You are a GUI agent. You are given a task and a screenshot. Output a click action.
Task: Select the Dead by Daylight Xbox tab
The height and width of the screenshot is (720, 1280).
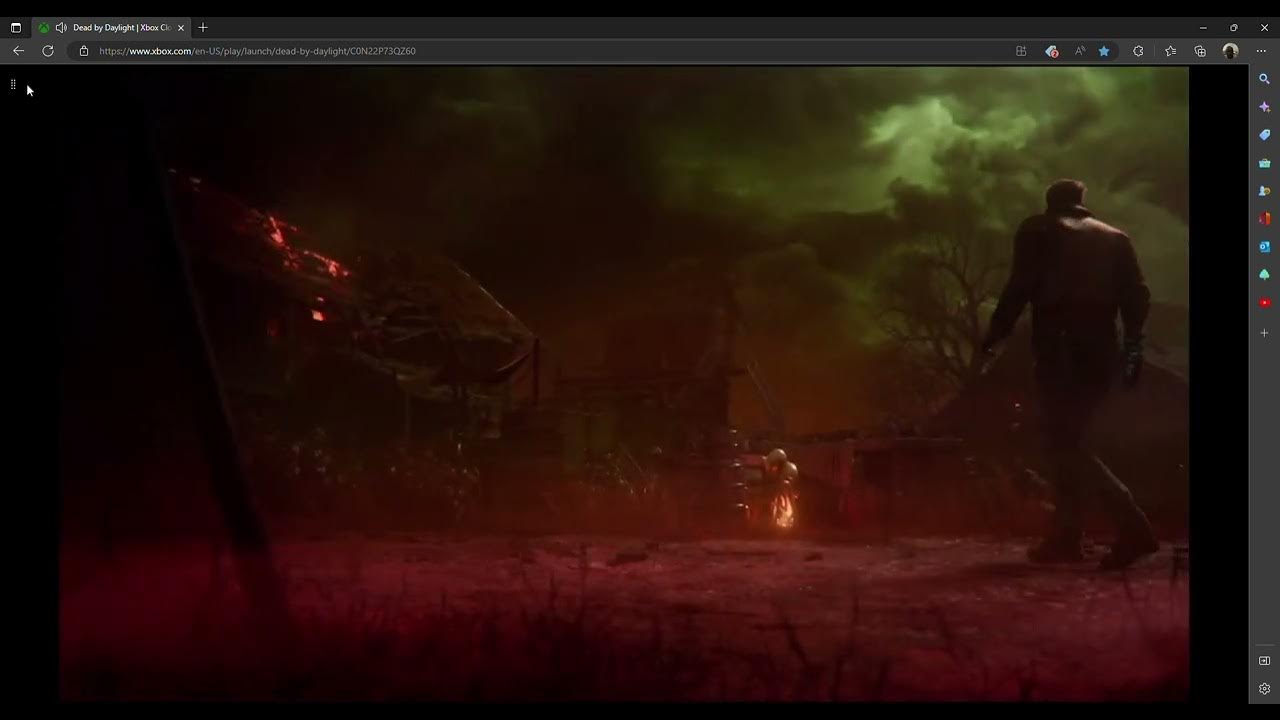(x=112, y=28)
